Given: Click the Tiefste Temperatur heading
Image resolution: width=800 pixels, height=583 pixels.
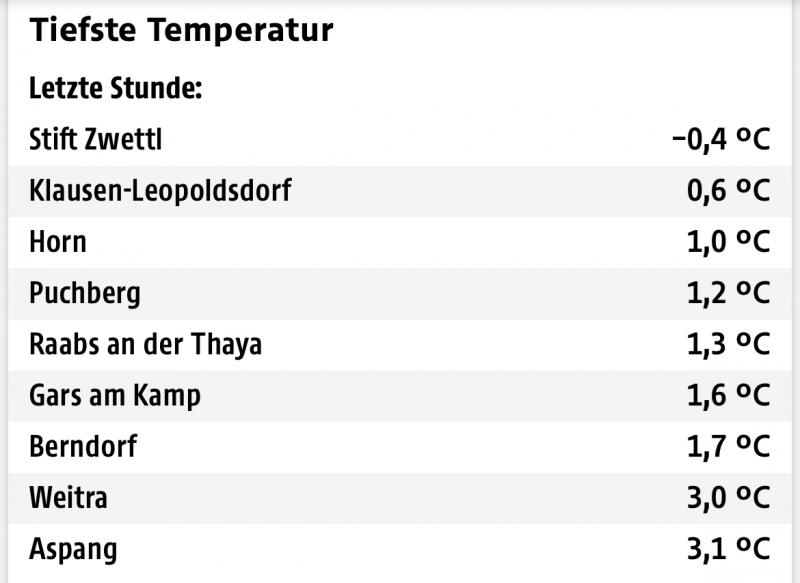Looking at the screenshot, I should point(181,31).
